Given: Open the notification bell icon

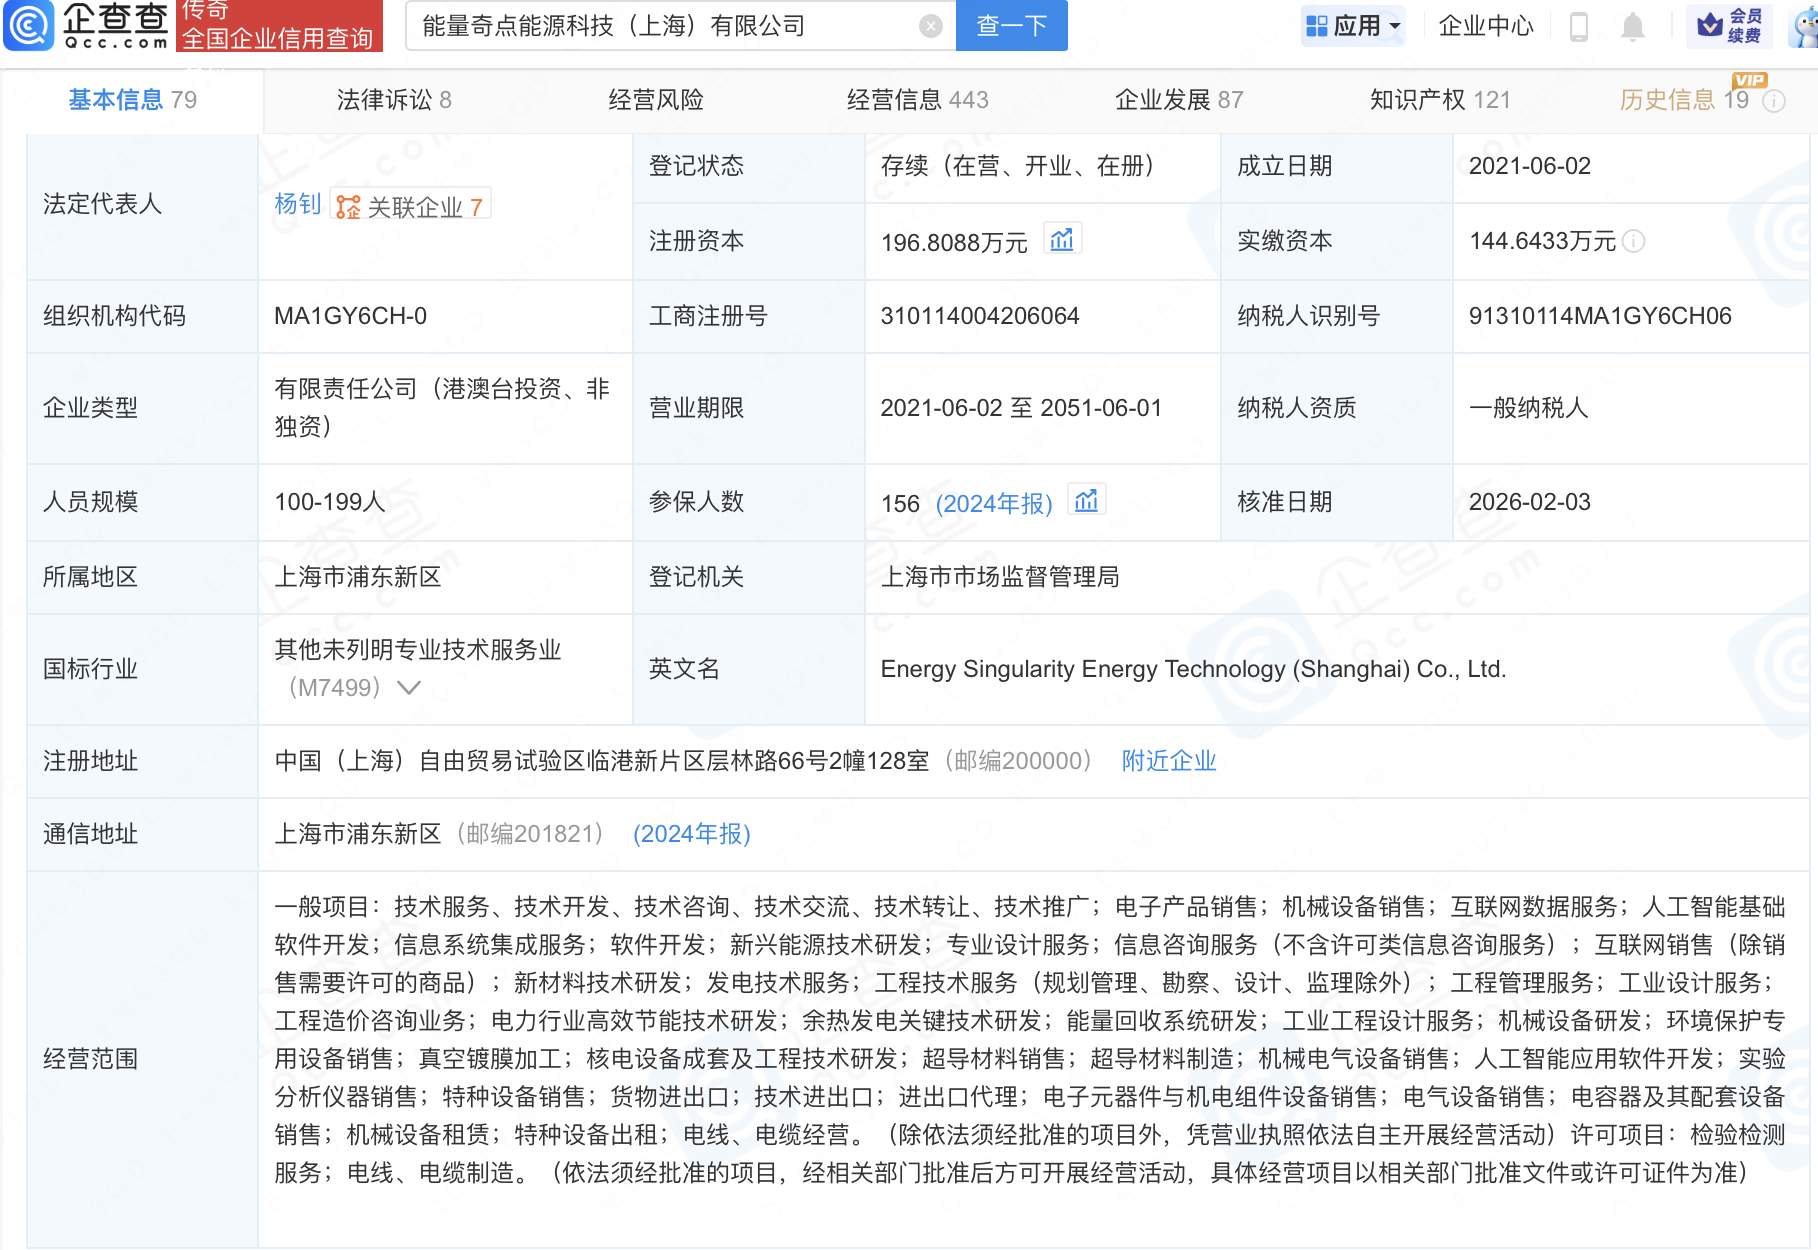Looking at the screenshot, I should (1633, 27).
